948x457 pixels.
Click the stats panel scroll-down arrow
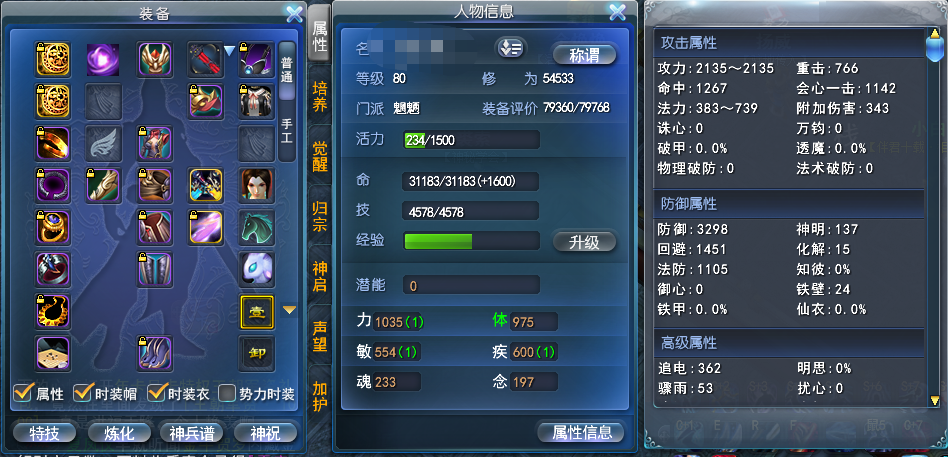click(x=935, y=400)
